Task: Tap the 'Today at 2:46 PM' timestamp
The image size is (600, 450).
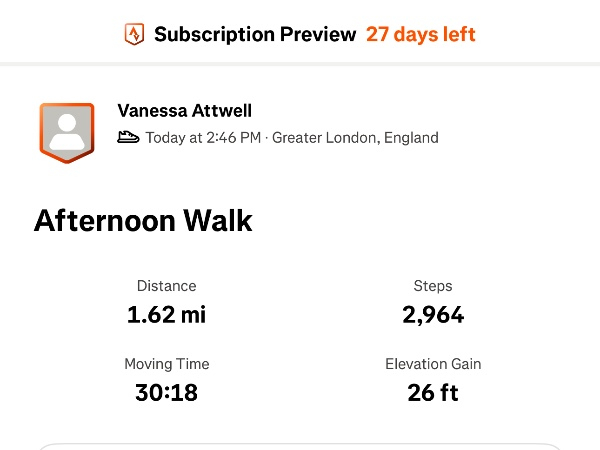Action: tap(206, 138)
